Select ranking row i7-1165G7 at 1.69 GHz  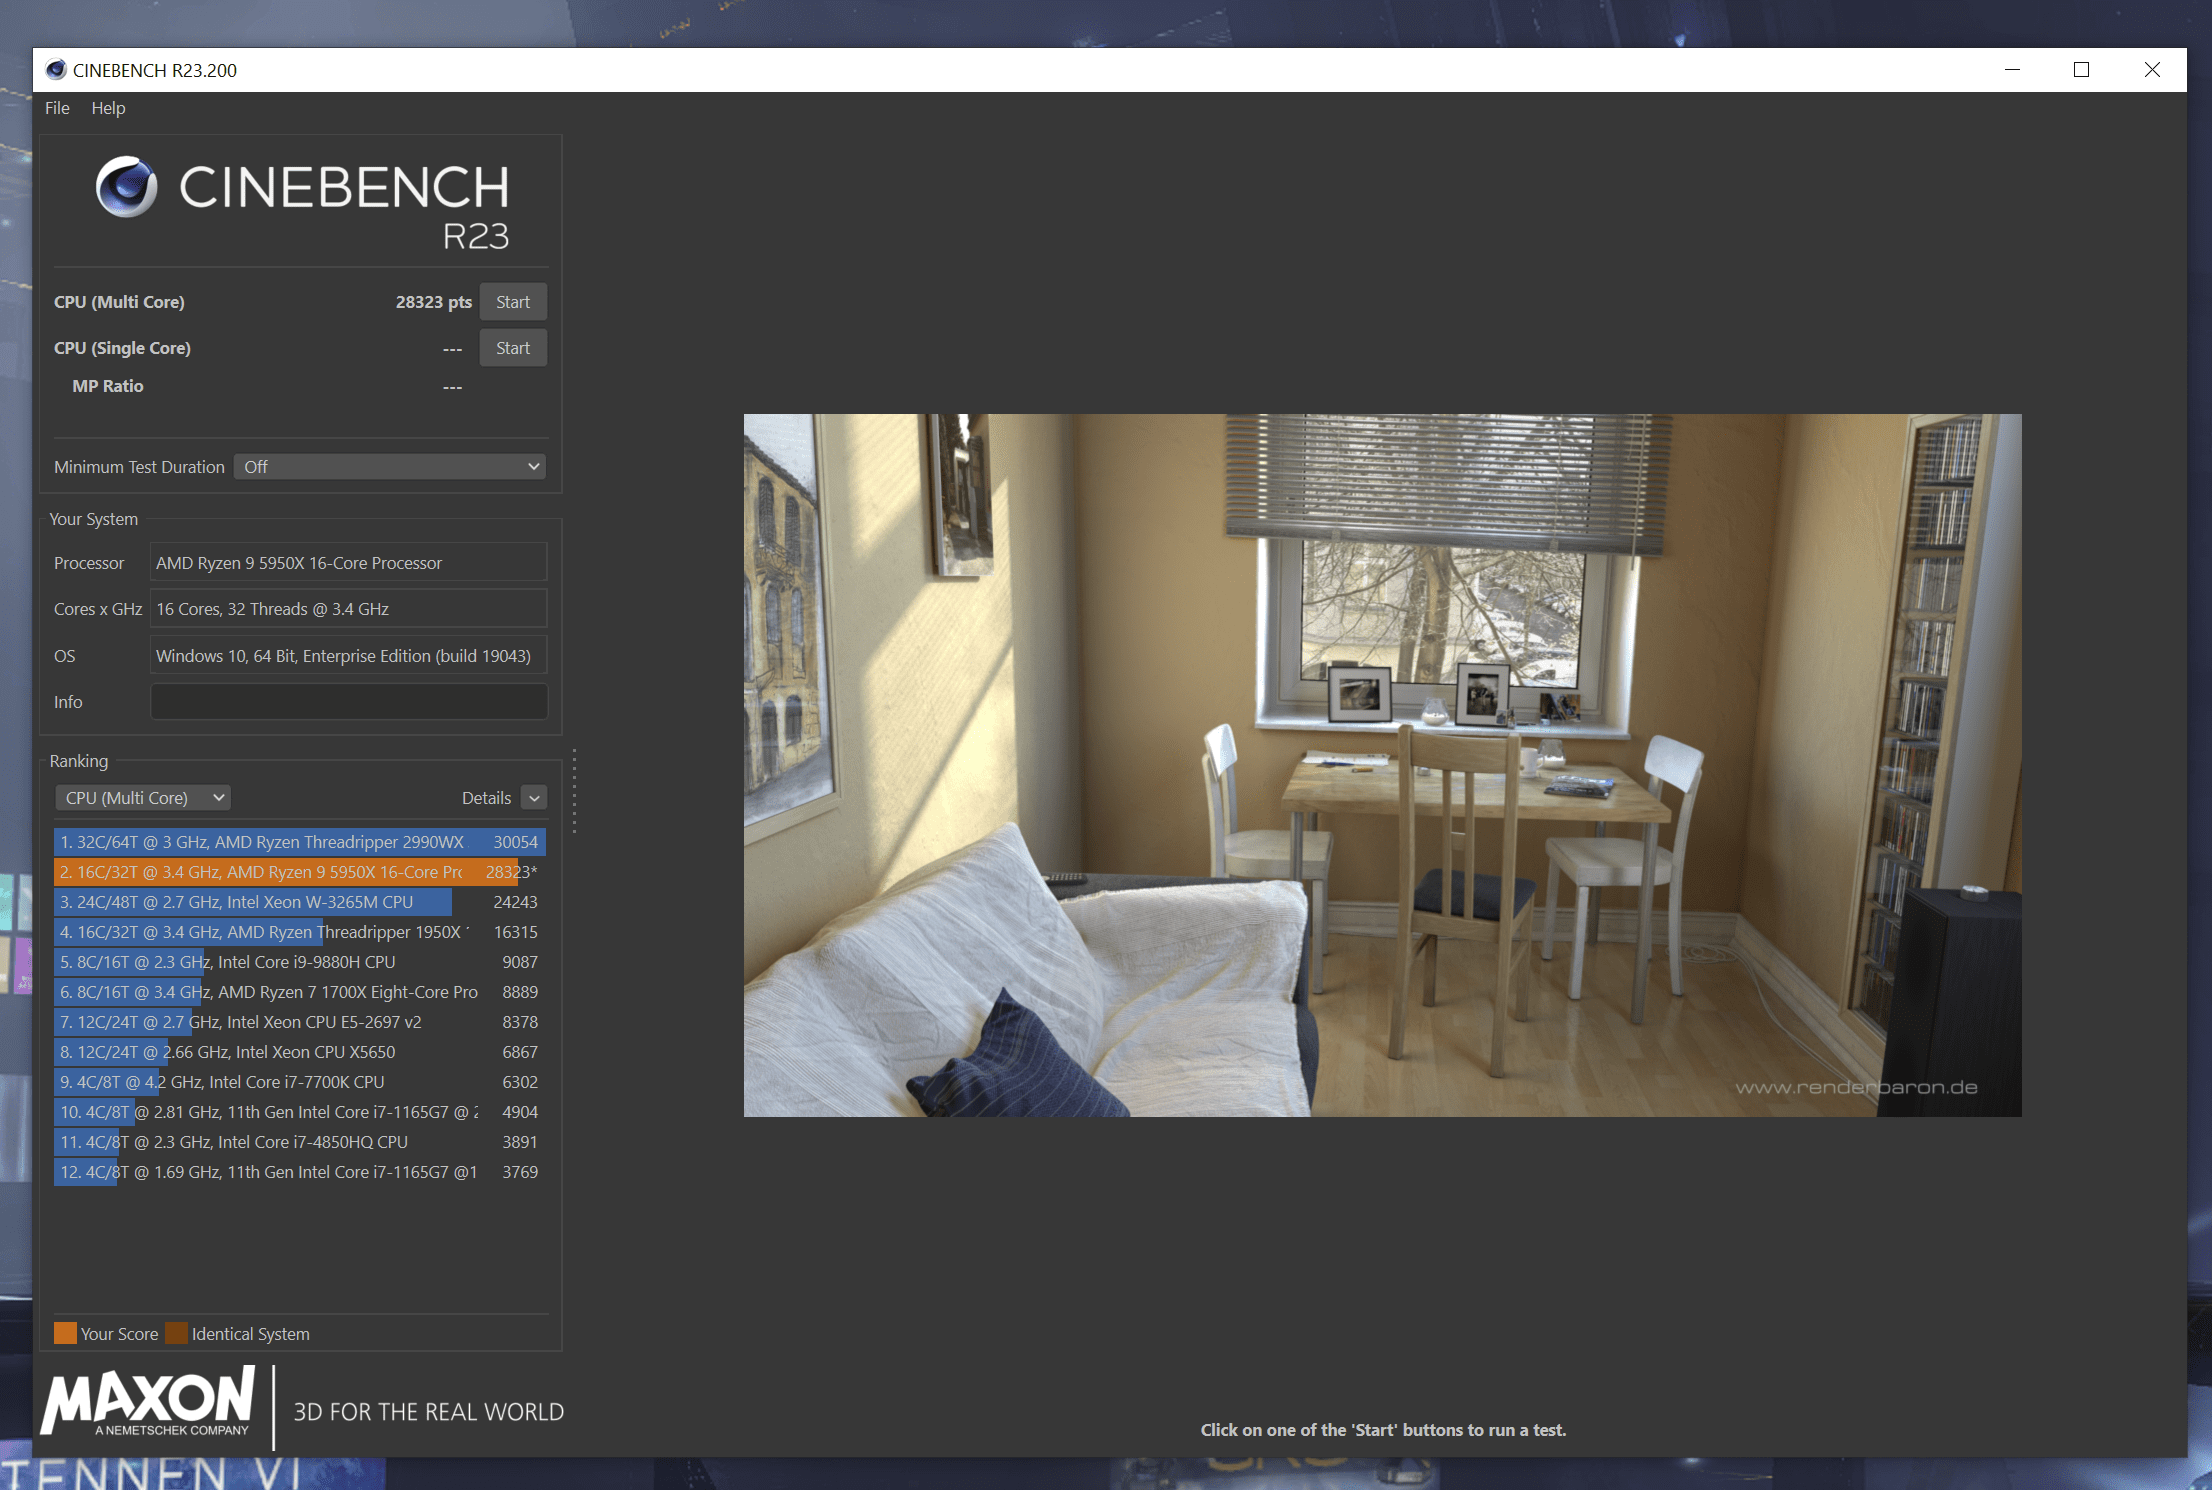tap(300, 1172)
